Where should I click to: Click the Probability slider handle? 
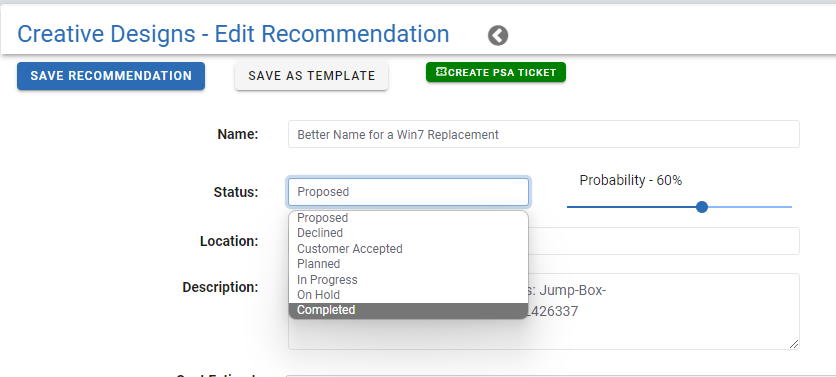pyautogui.click(x=702, y=207)
